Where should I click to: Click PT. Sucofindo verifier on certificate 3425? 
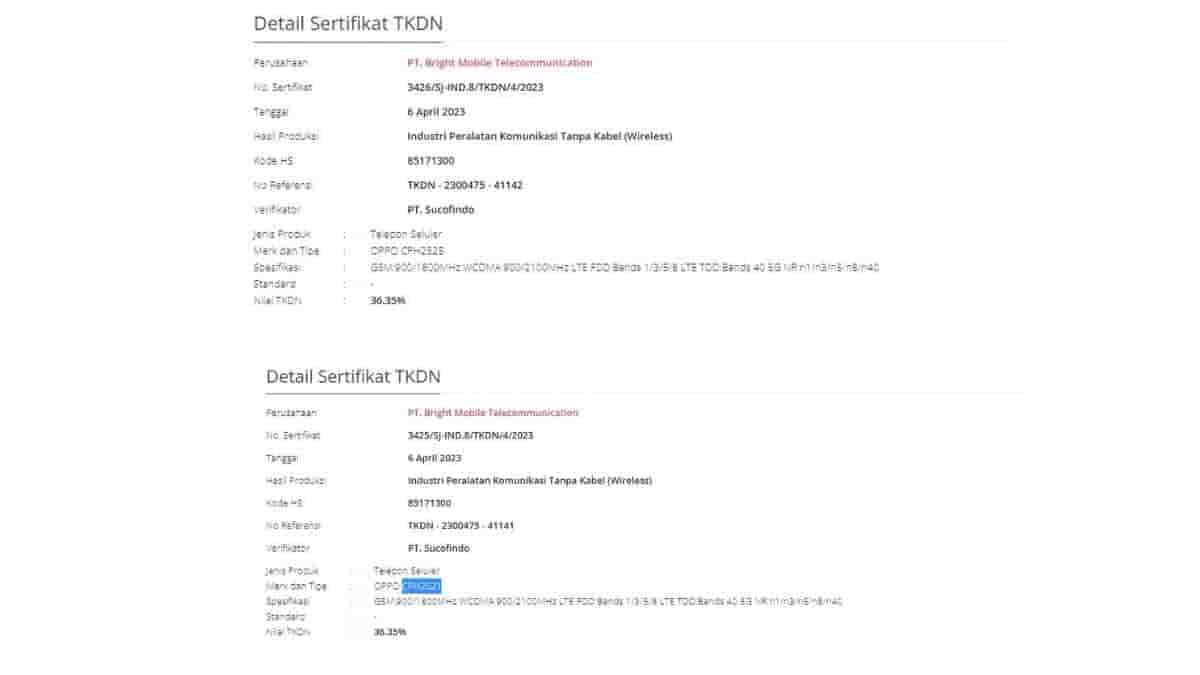(438, 548)
